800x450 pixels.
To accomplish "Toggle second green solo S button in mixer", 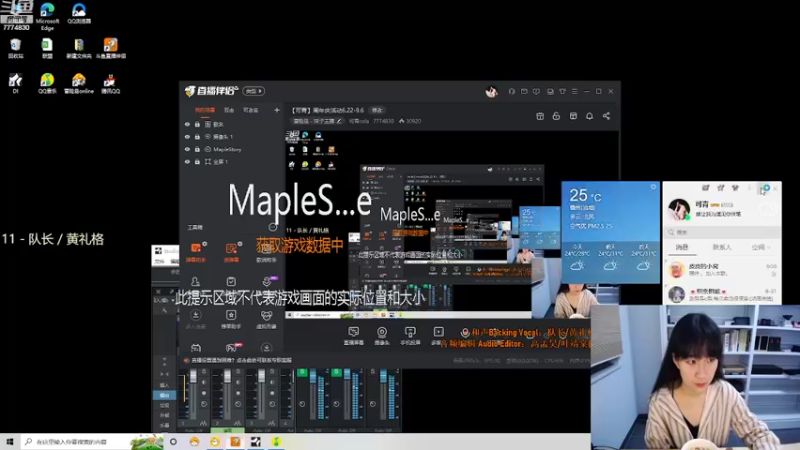I will click(336, 372).
